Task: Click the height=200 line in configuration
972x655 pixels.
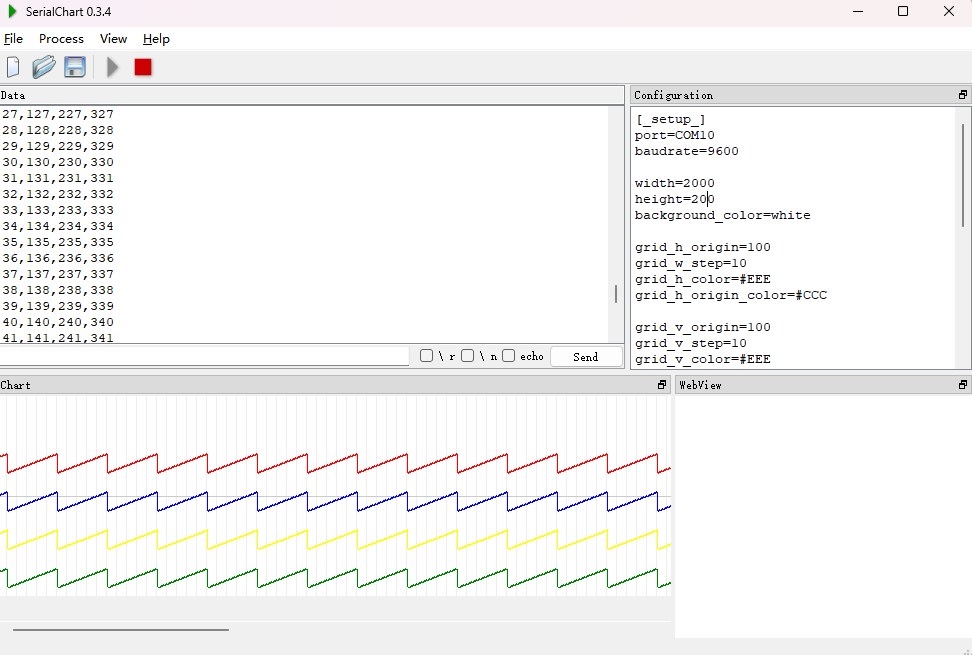Action: tap(674, 200)
